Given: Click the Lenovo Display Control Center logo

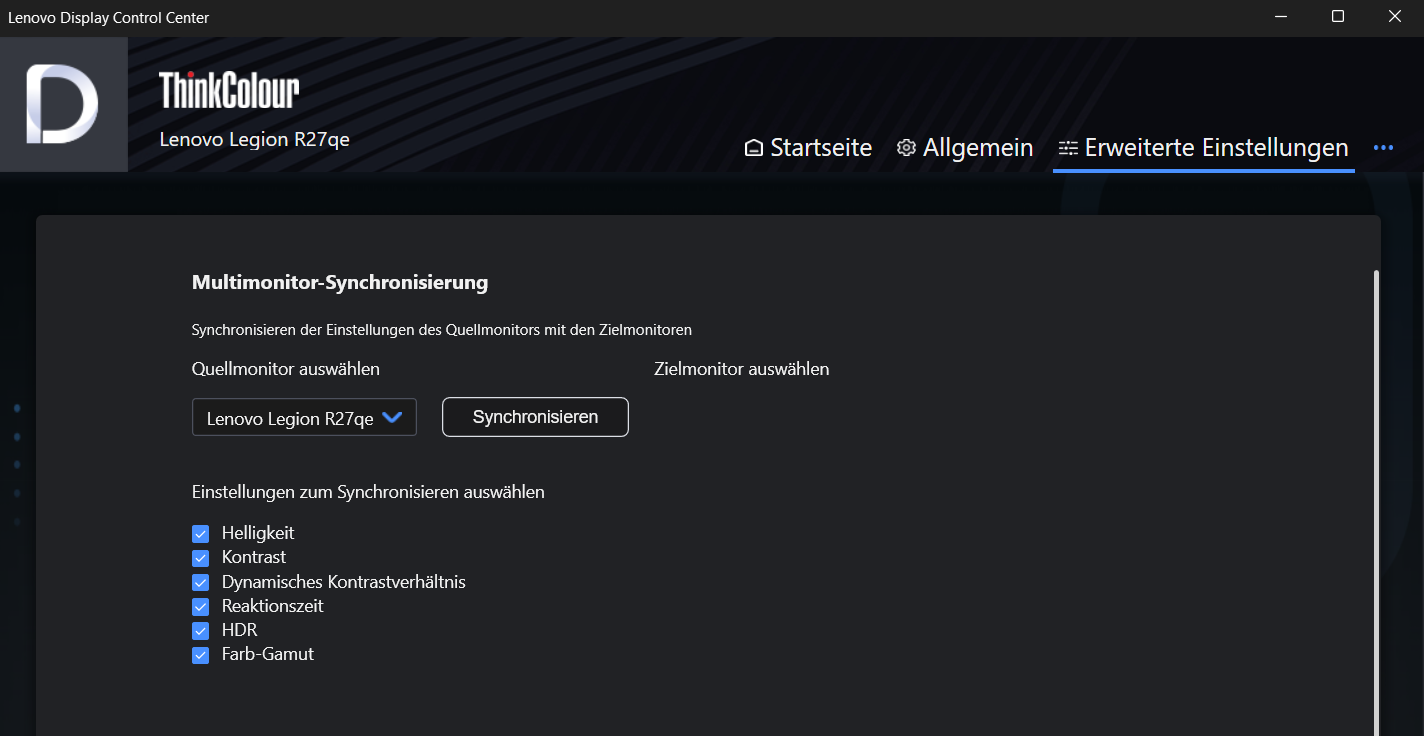Looking at the screenshot, I should 63,105.
